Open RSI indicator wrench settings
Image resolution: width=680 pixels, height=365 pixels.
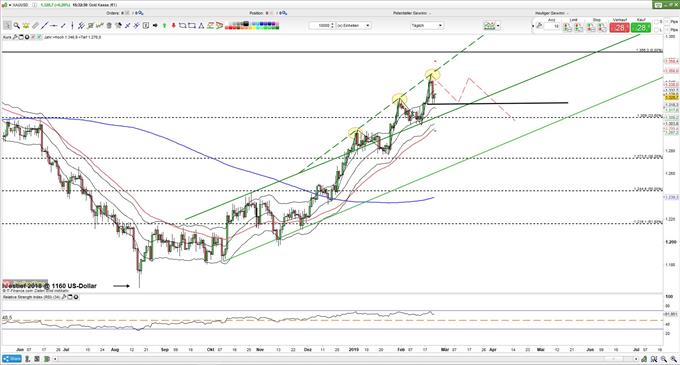pos(64,297)
